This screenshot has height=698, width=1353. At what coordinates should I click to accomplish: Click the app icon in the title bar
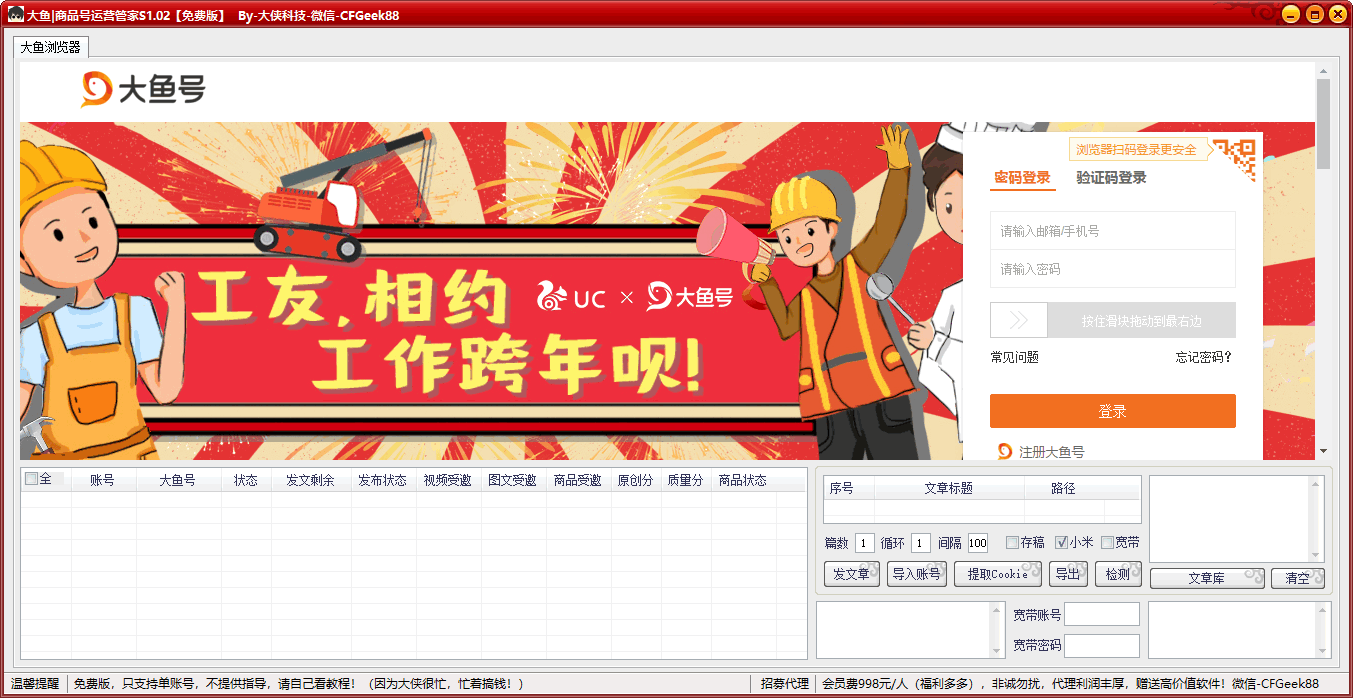coord(16,15)
